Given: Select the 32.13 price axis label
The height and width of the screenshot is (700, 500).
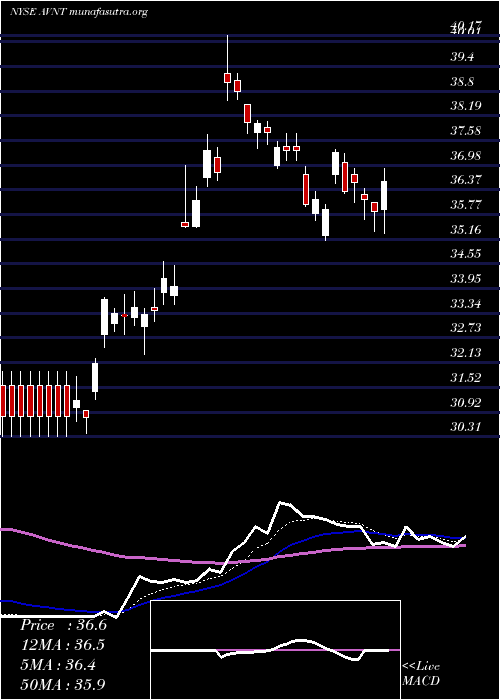Looking at the screenshot, I should pyautogui.click(x=466, y=353).
